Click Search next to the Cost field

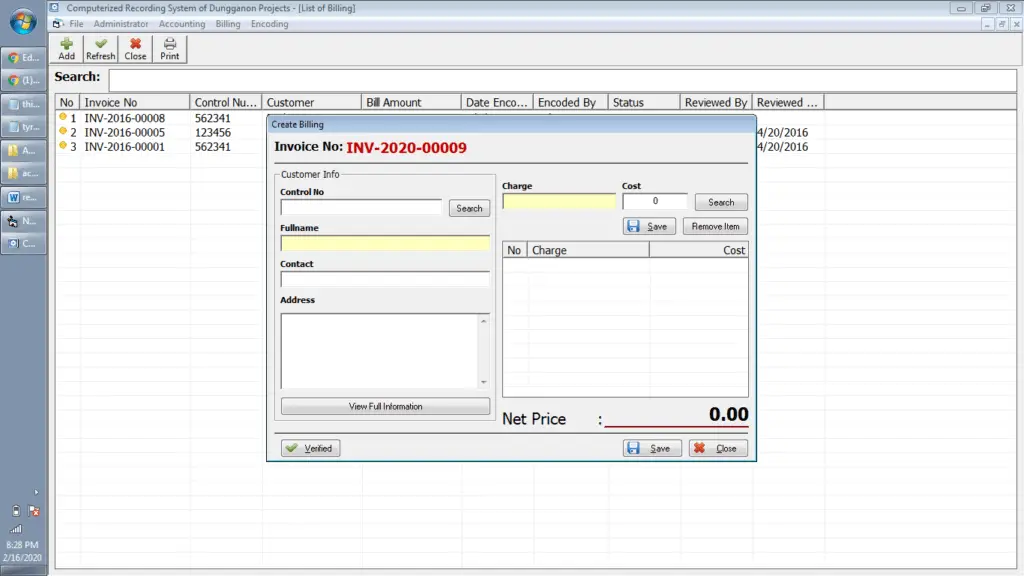click(721, 201)
